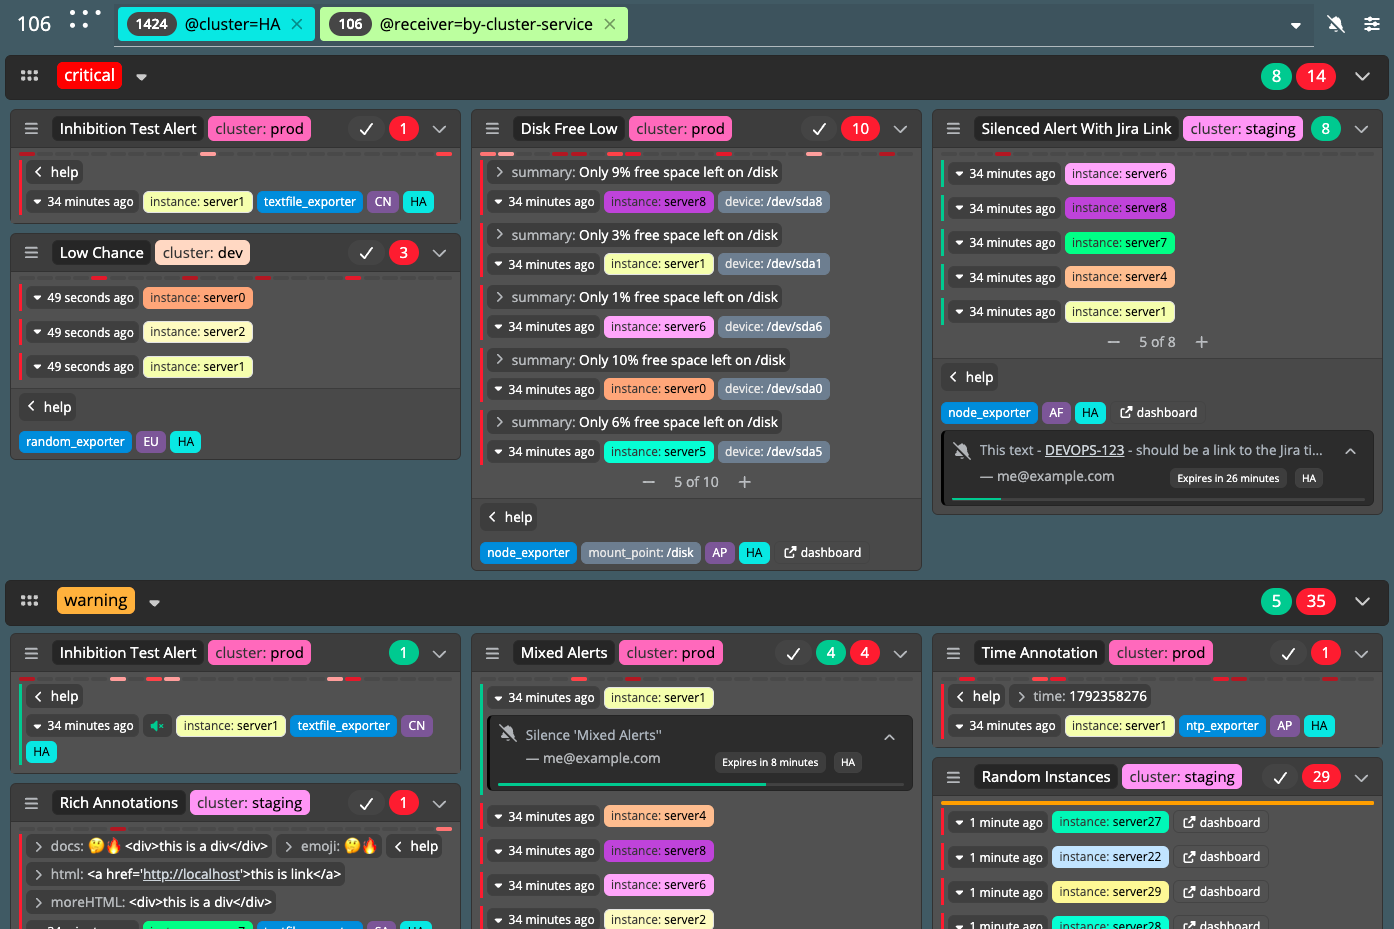Screen dimensions: 1394x929
Task: Open the settings sliders icon in top bar
Action: point(1372,24)
